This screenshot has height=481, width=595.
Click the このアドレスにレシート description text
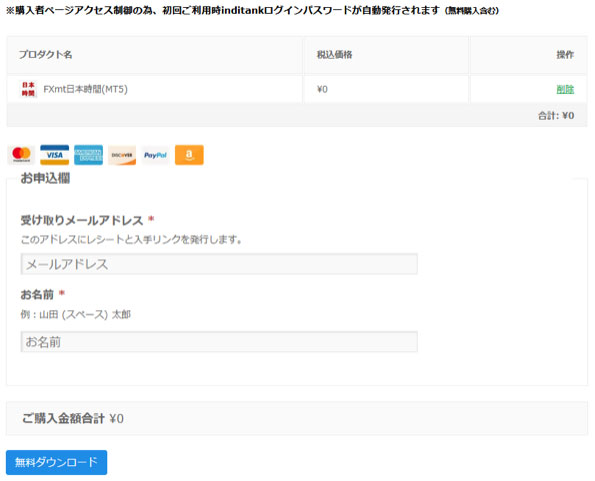131,239
